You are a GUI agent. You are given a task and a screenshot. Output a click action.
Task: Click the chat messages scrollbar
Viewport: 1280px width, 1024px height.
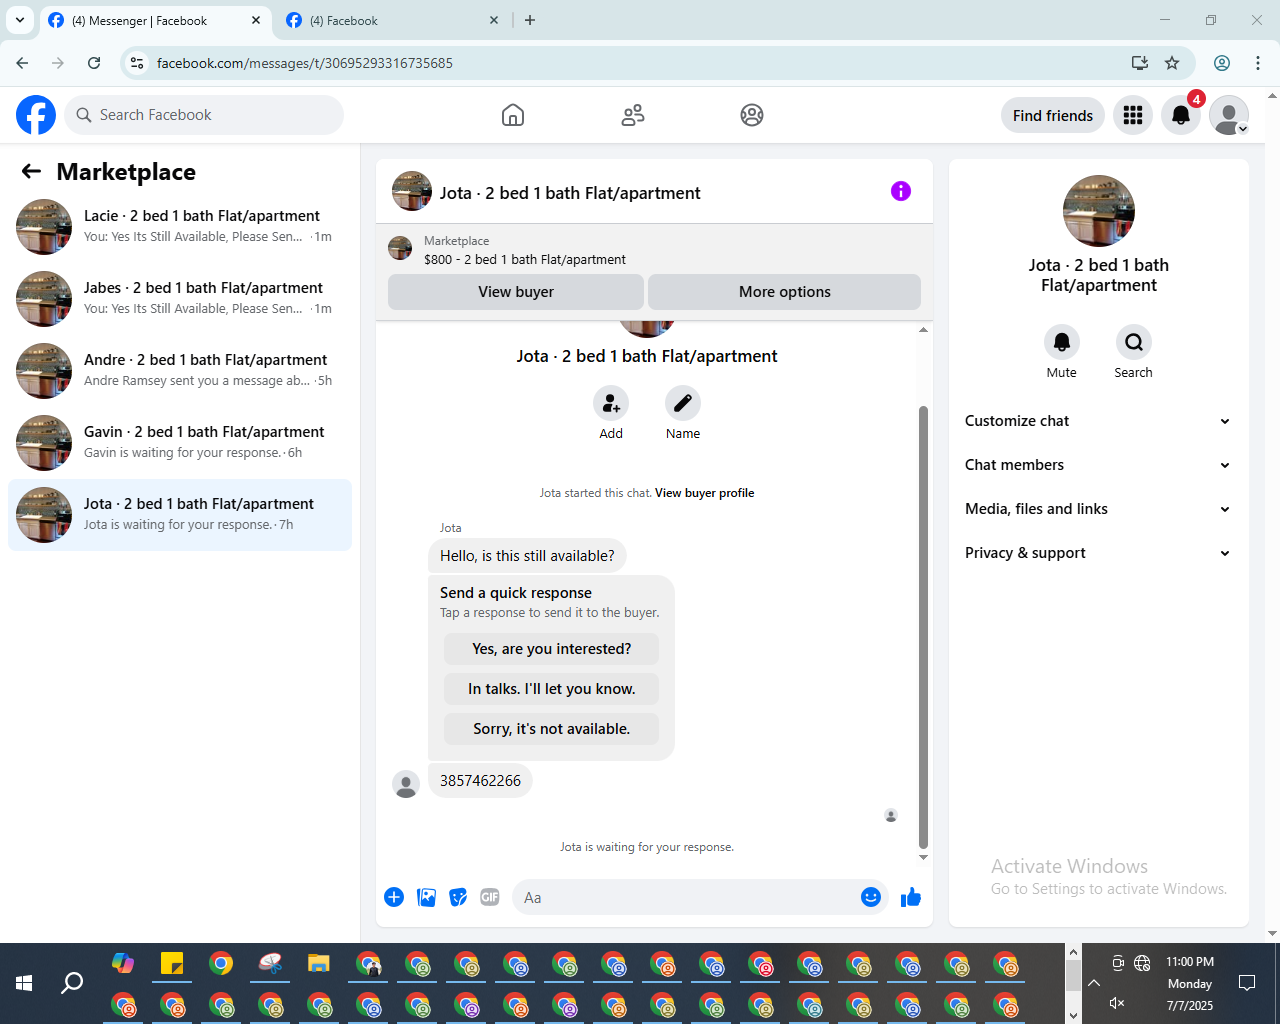tap(923, 627)
